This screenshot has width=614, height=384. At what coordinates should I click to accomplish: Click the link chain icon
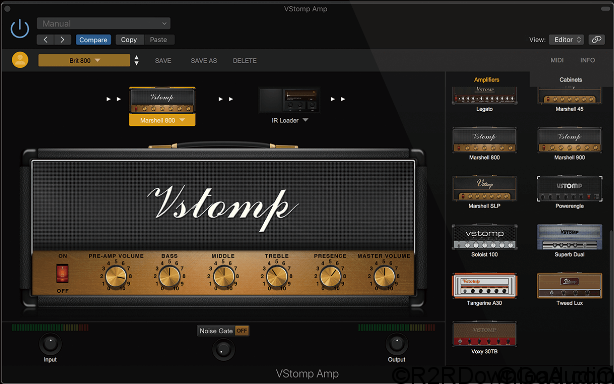[x=596, y=40]
